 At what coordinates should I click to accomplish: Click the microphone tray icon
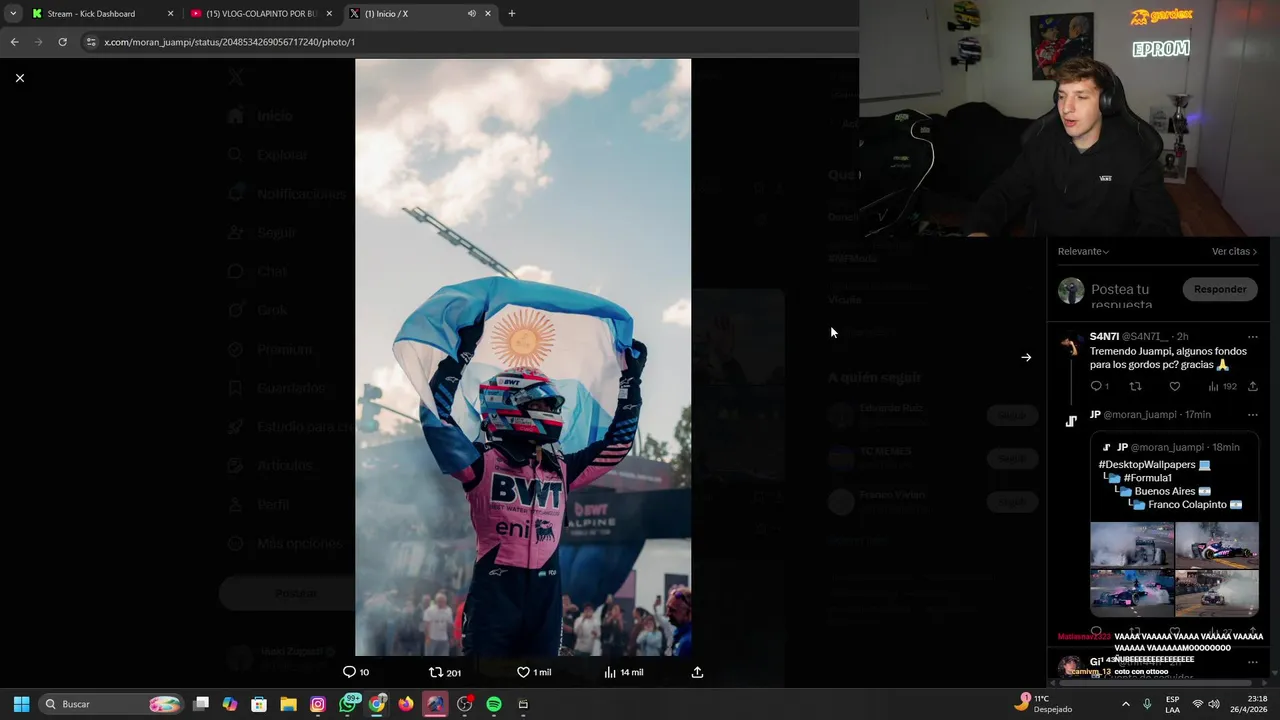point(1147,704)
